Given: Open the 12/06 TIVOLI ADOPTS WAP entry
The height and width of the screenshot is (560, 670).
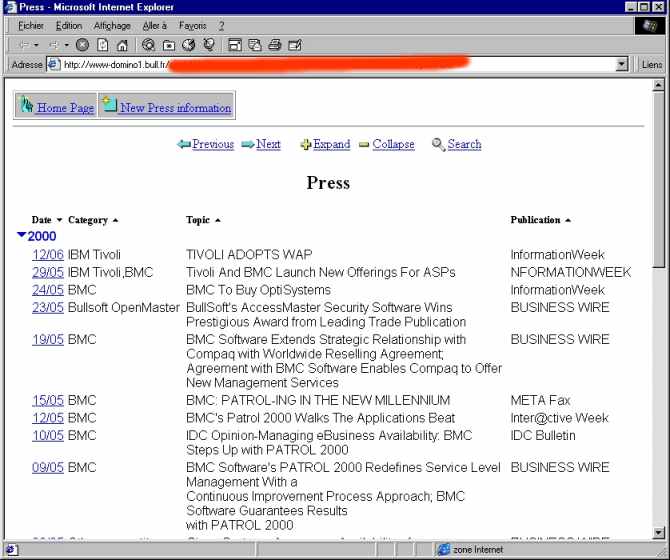Looking at the screenshot, I should 48,255.
